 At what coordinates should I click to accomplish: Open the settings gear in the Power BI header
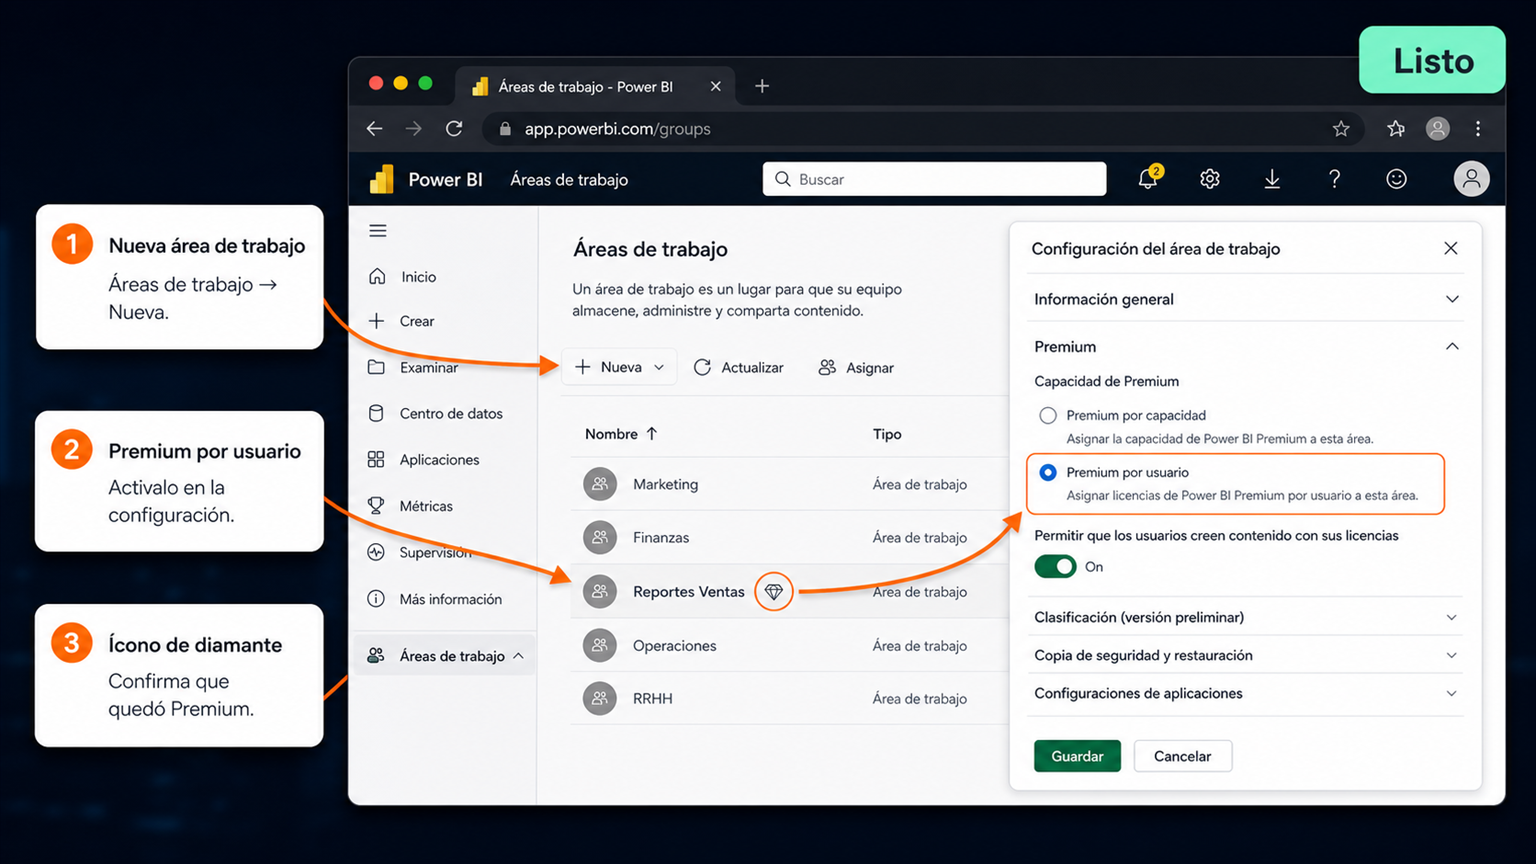click(x=1210, y=179)
